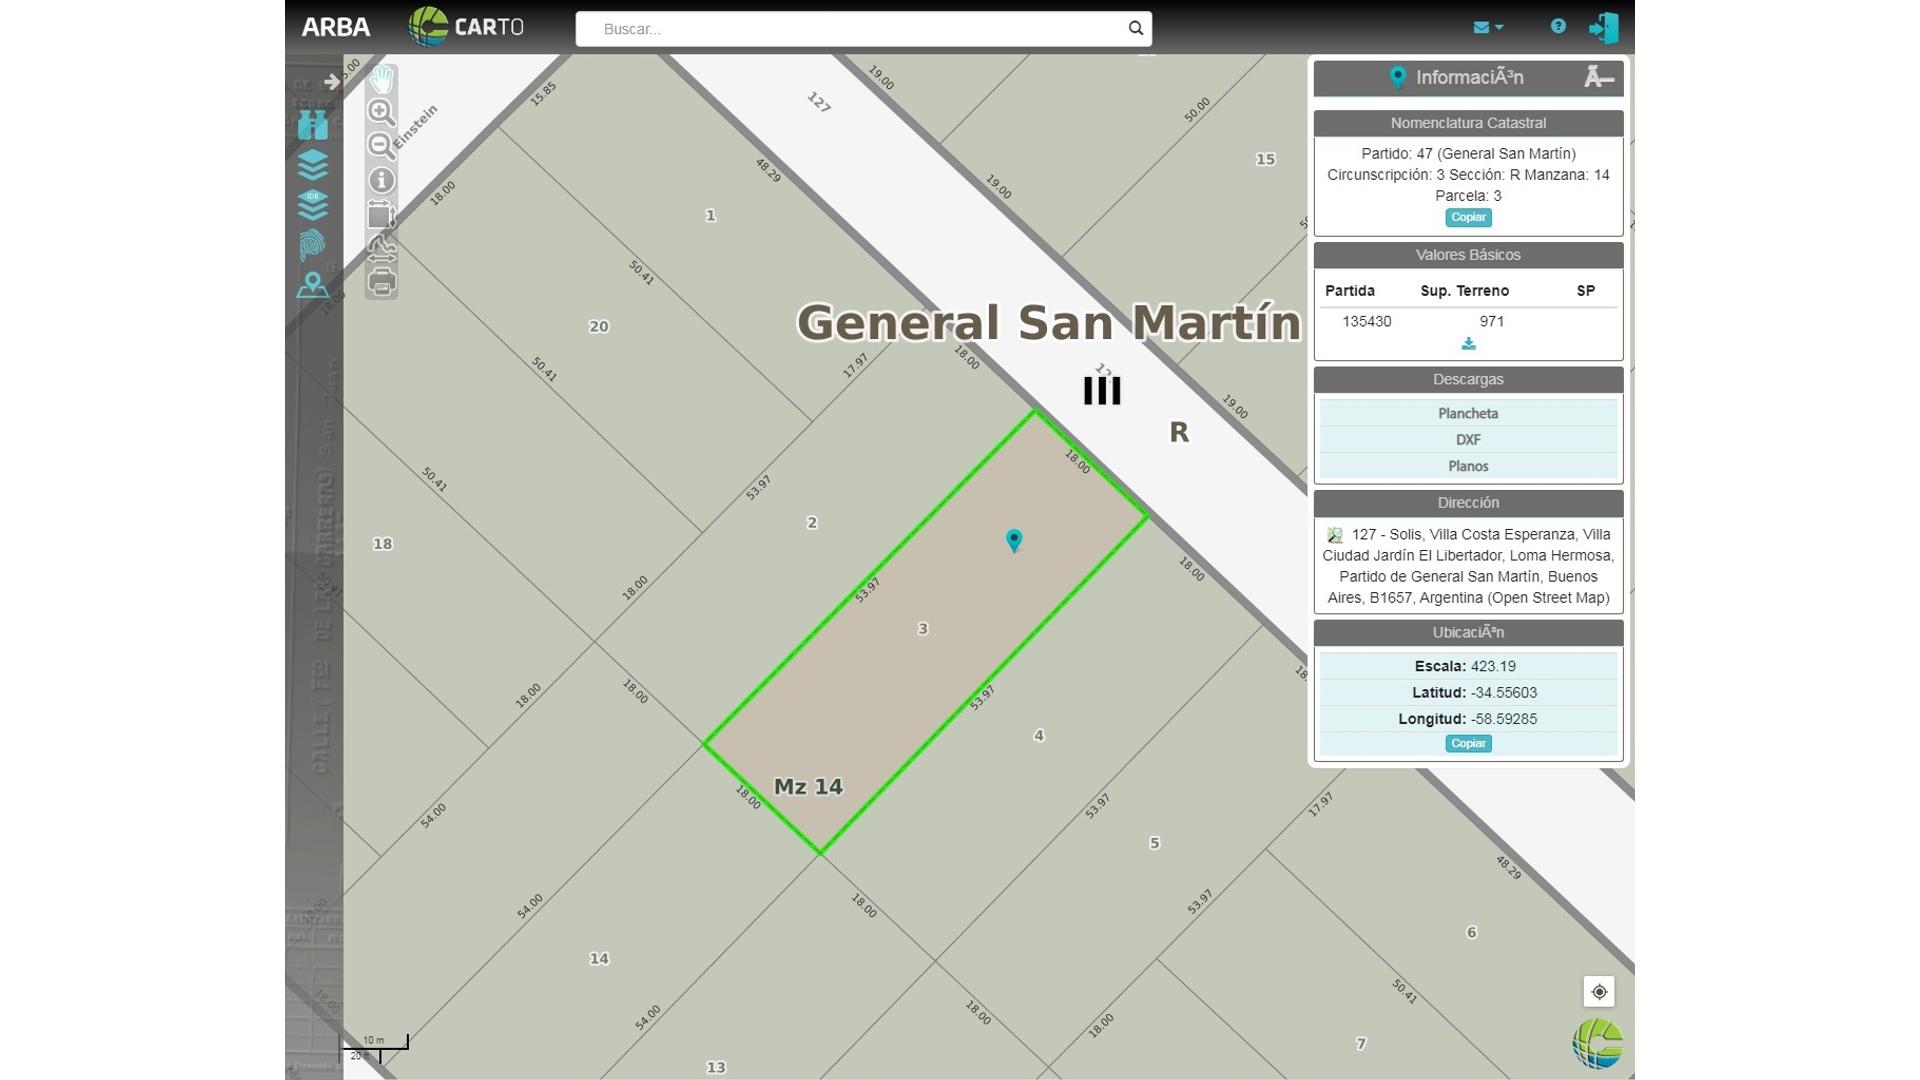The width and height of the screenshot is (1920, 1080).
Task: Click the zoom out magnifier tool
Action: pyautogui.click(x=381, y=146)
